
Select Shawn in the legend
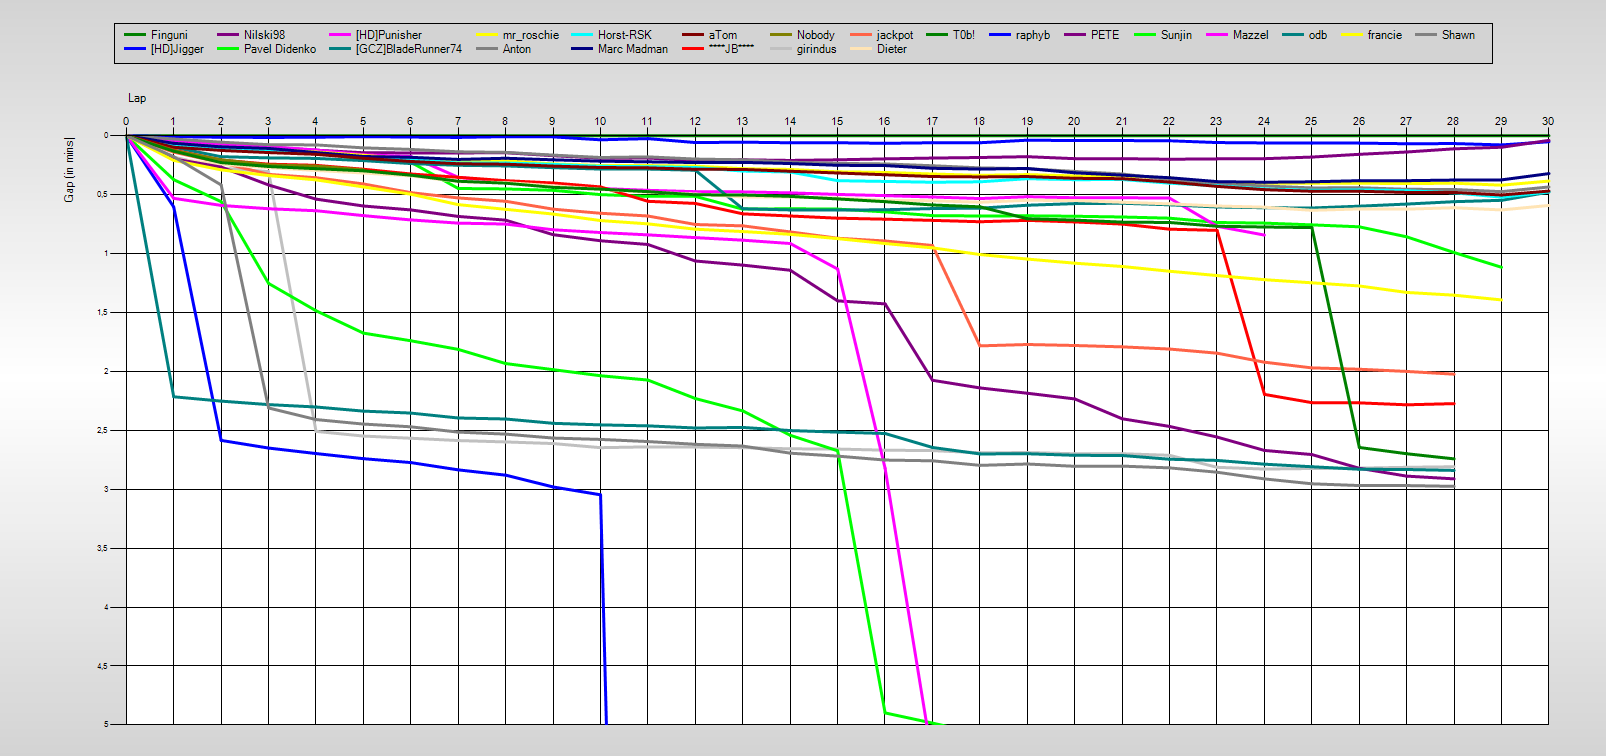(1457, 35)
